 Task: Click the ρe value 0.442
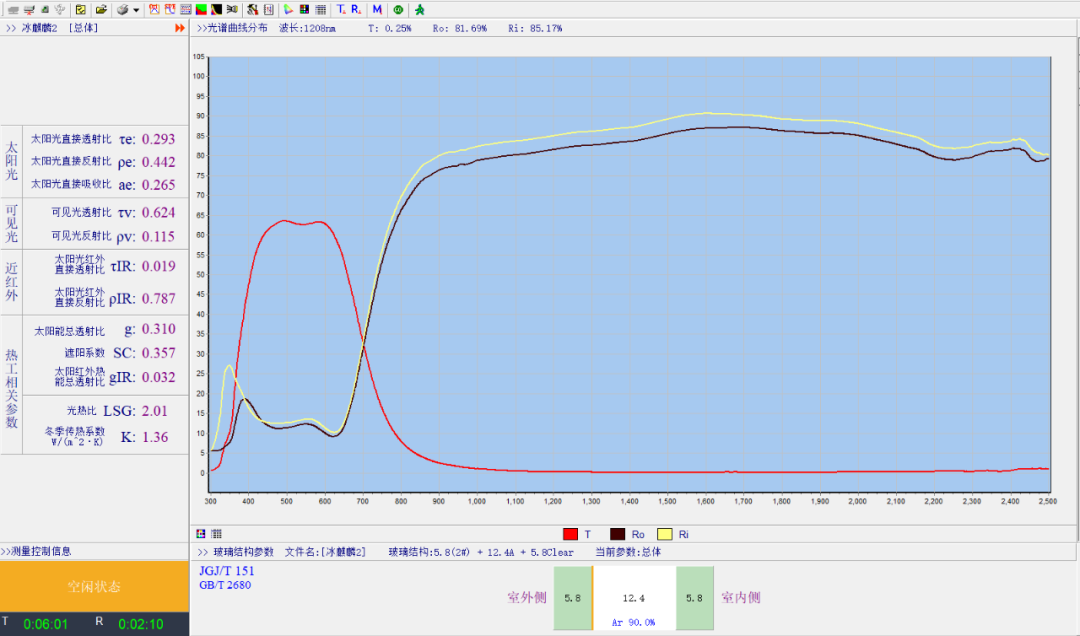coord(158,162)
